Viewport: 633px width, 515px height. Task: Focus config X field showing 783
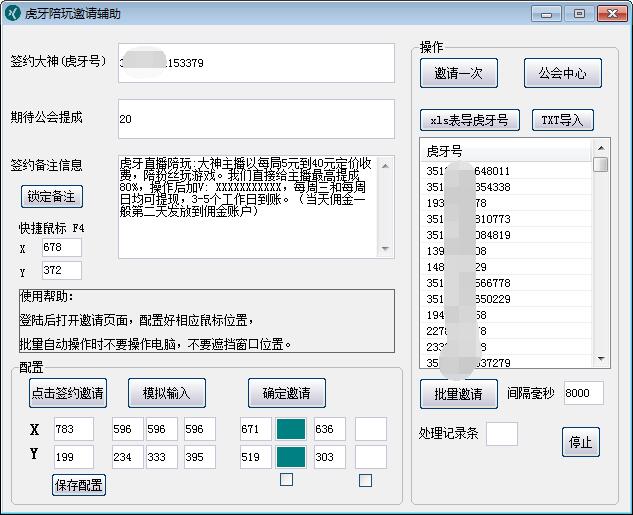[74, 429]
